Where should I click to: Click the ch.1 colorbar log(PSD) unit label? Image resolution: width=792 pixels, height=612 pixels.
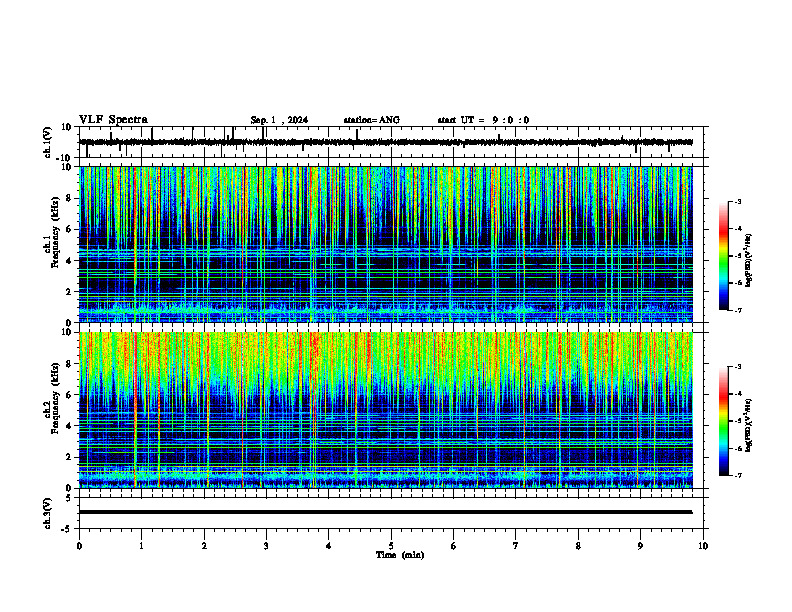(x=749, y=261)
